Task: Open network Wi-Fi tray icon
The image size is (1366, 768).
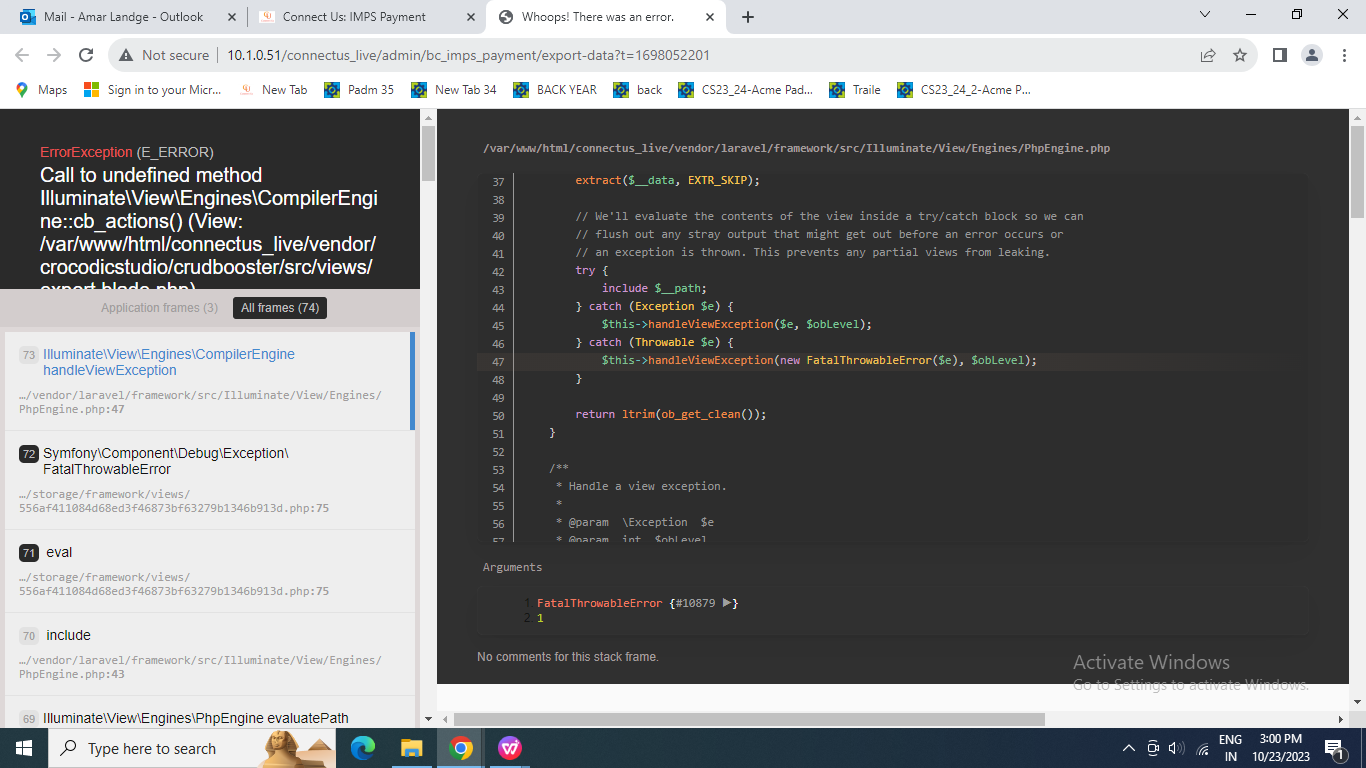Action: (1203, 748)
